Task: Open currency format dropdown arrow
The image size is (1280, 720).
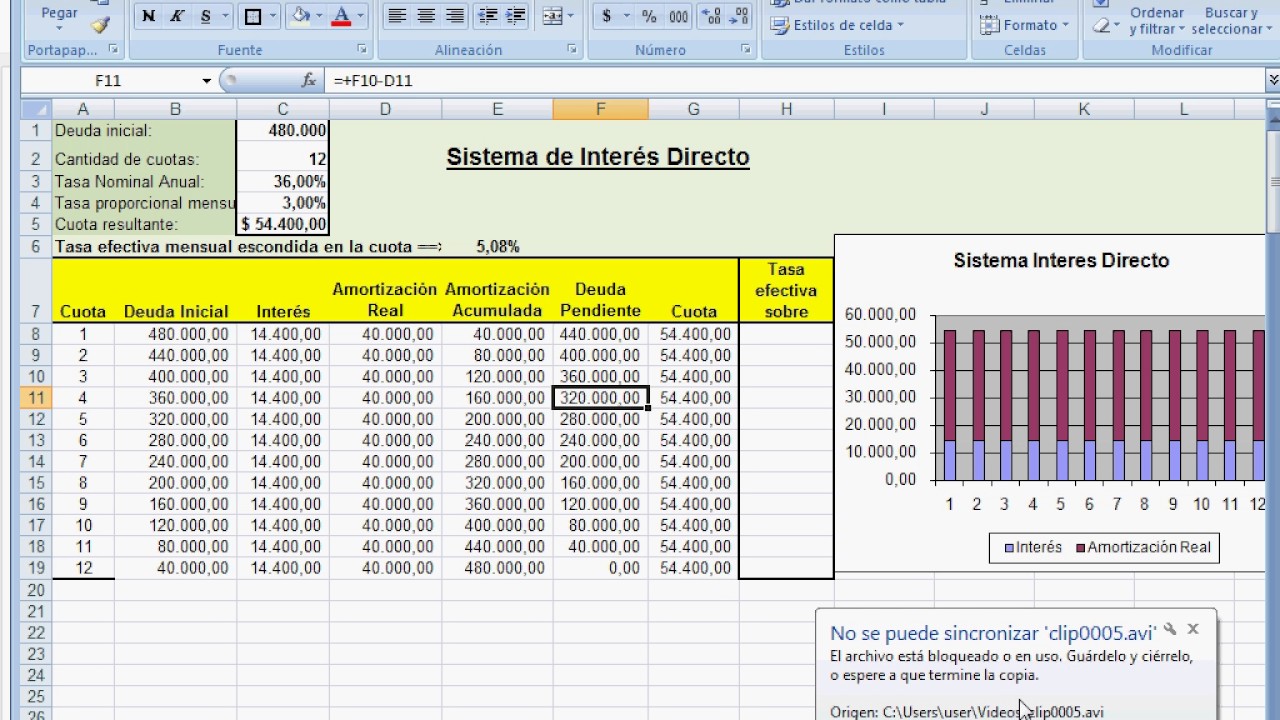Action: [x=627, y=16]
